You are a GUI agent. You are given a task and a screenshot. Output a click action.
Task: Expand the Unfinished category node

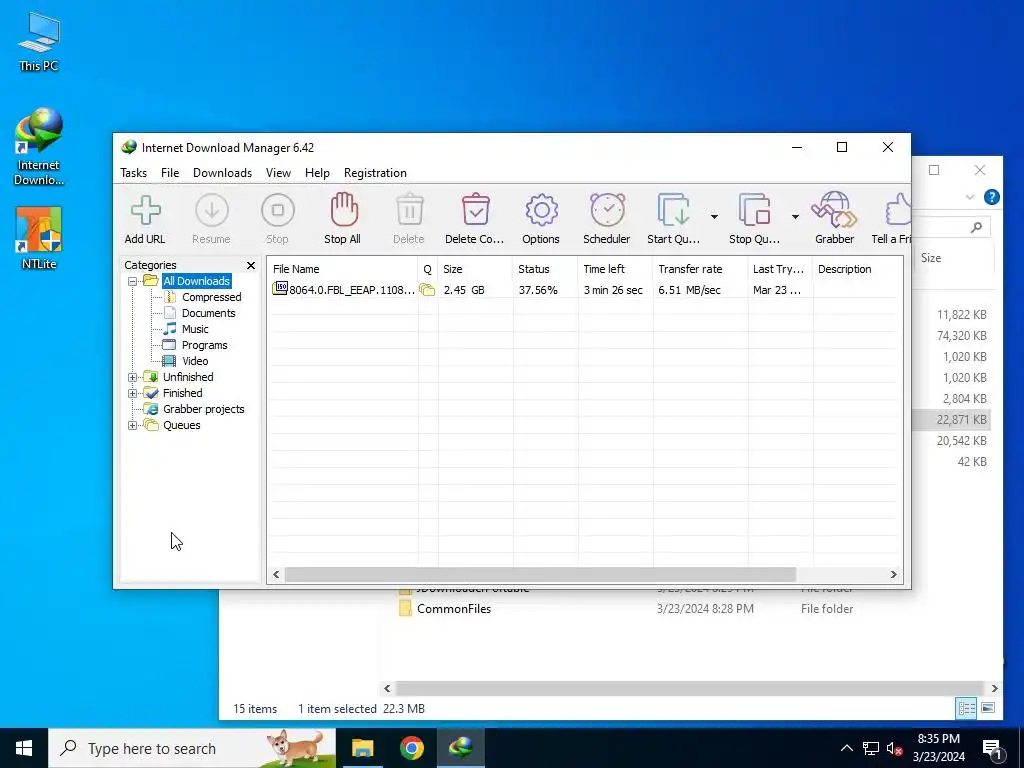[x=133, y=377]
